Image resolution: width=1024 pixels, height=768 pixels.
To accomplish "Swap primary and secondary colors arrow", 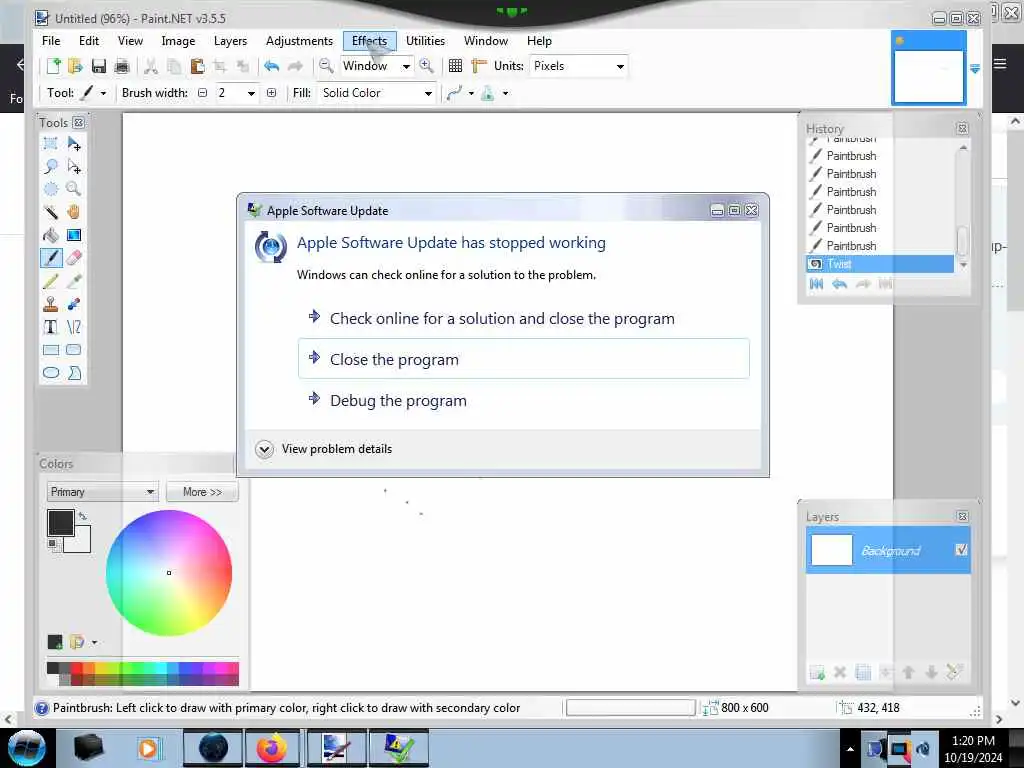I will click(x=83, y=516).
